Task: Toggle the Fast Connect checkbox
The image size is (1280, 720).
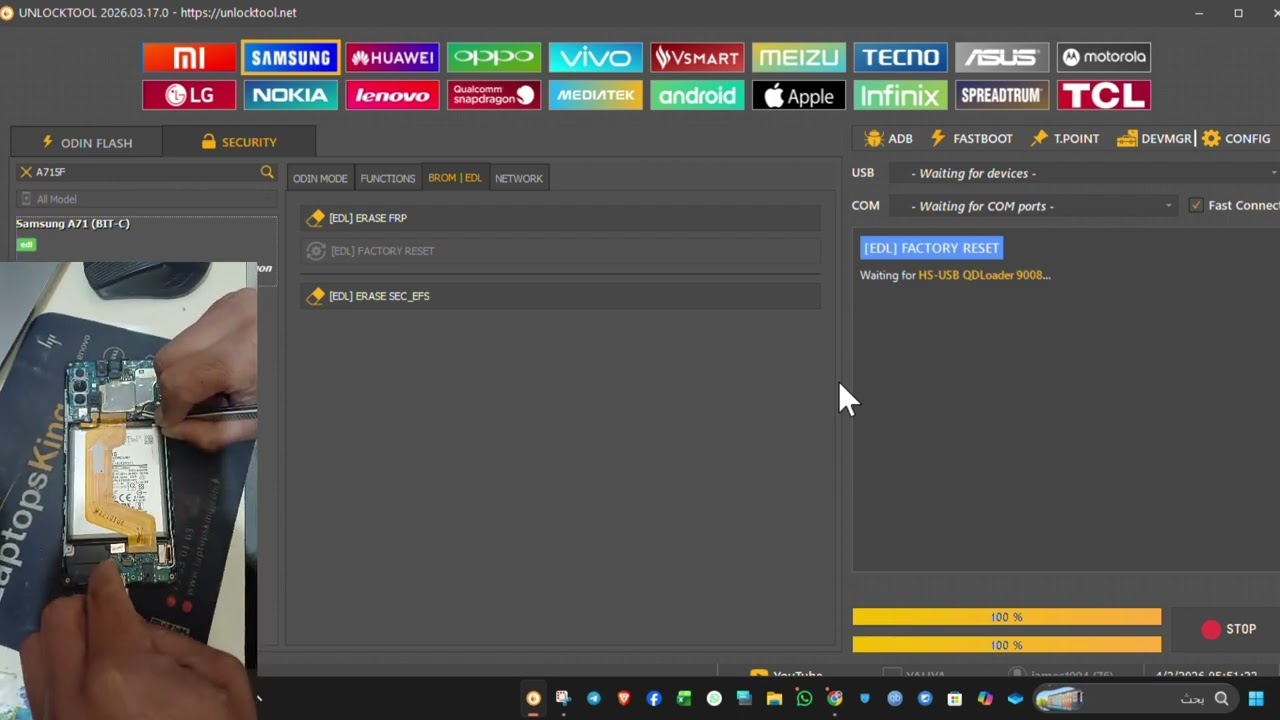Action: 1196,205
